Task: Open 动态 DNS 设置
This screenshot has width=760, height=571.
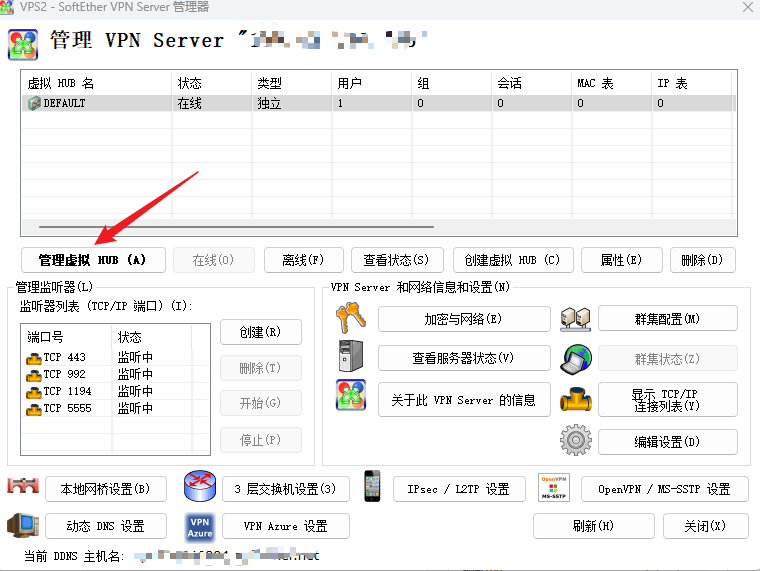Action: coord(105,526)
